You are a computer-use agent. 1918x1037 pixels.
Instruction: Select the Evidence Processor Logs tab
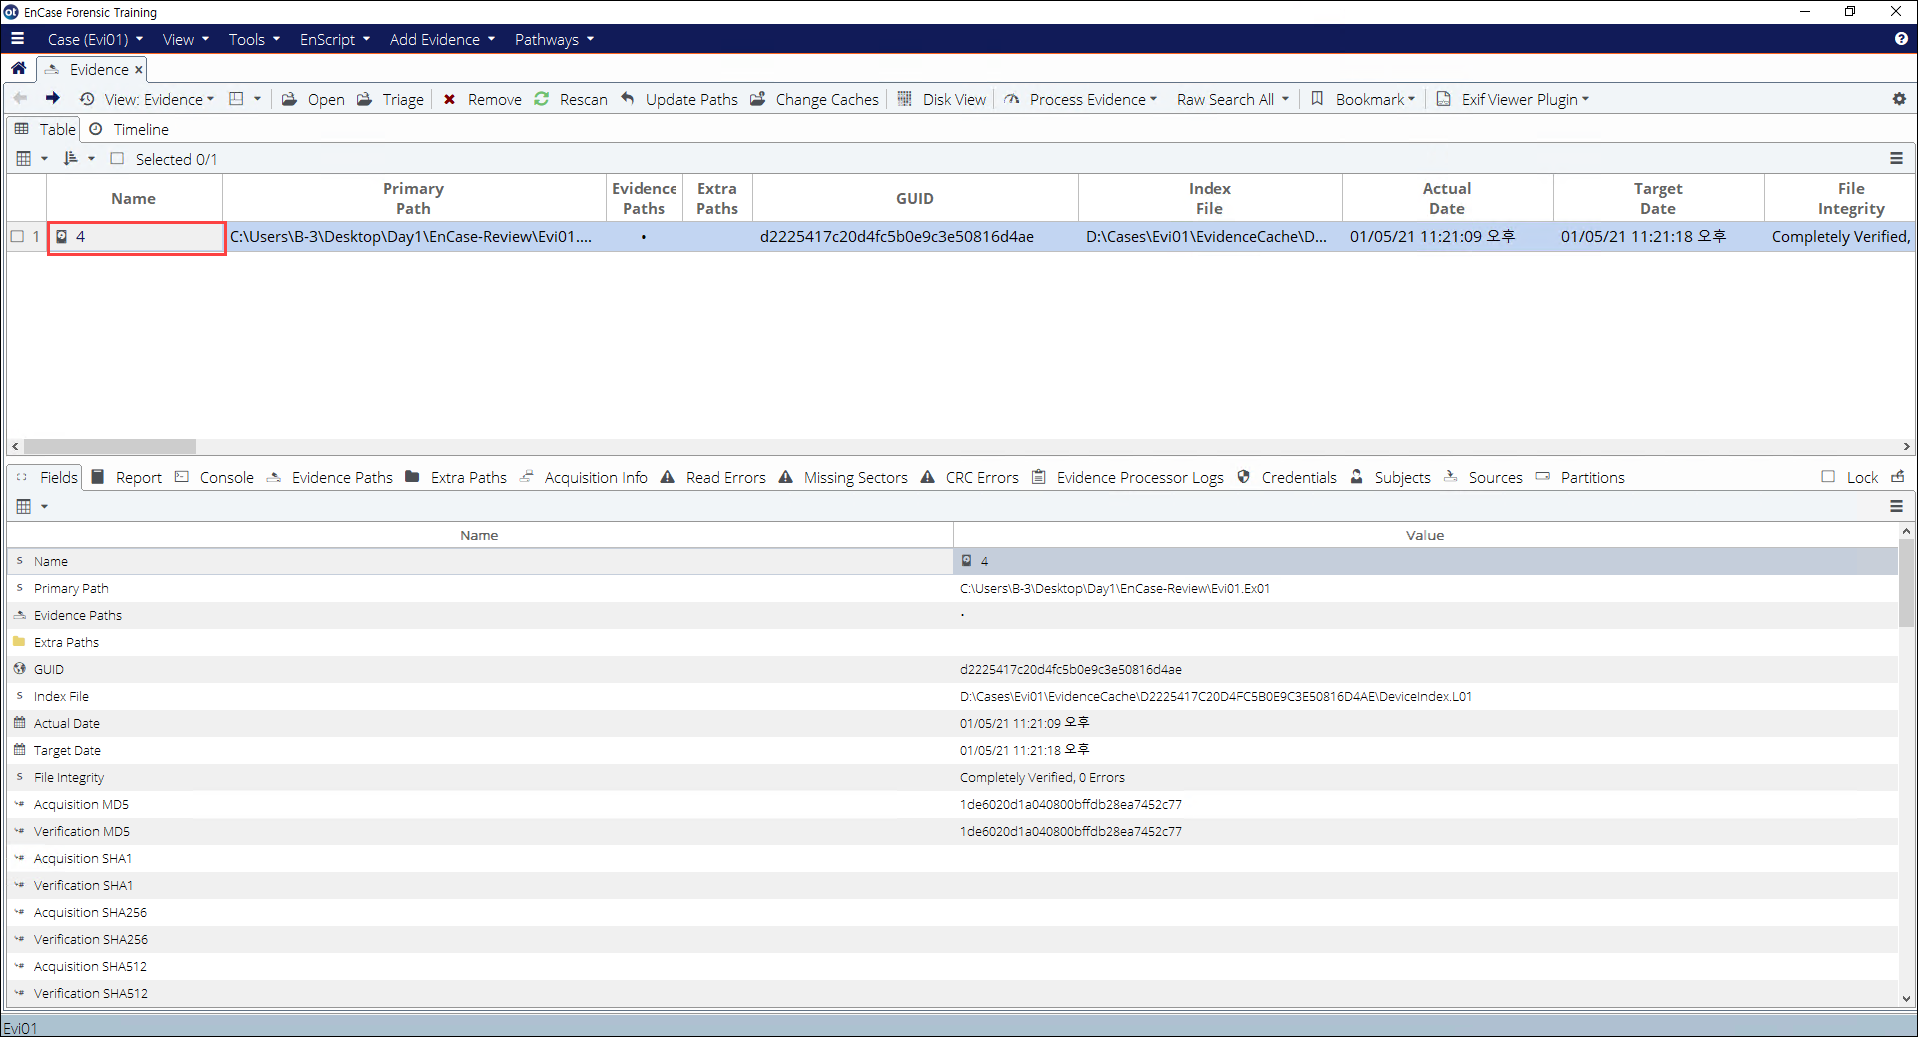tap(1127, 477)
